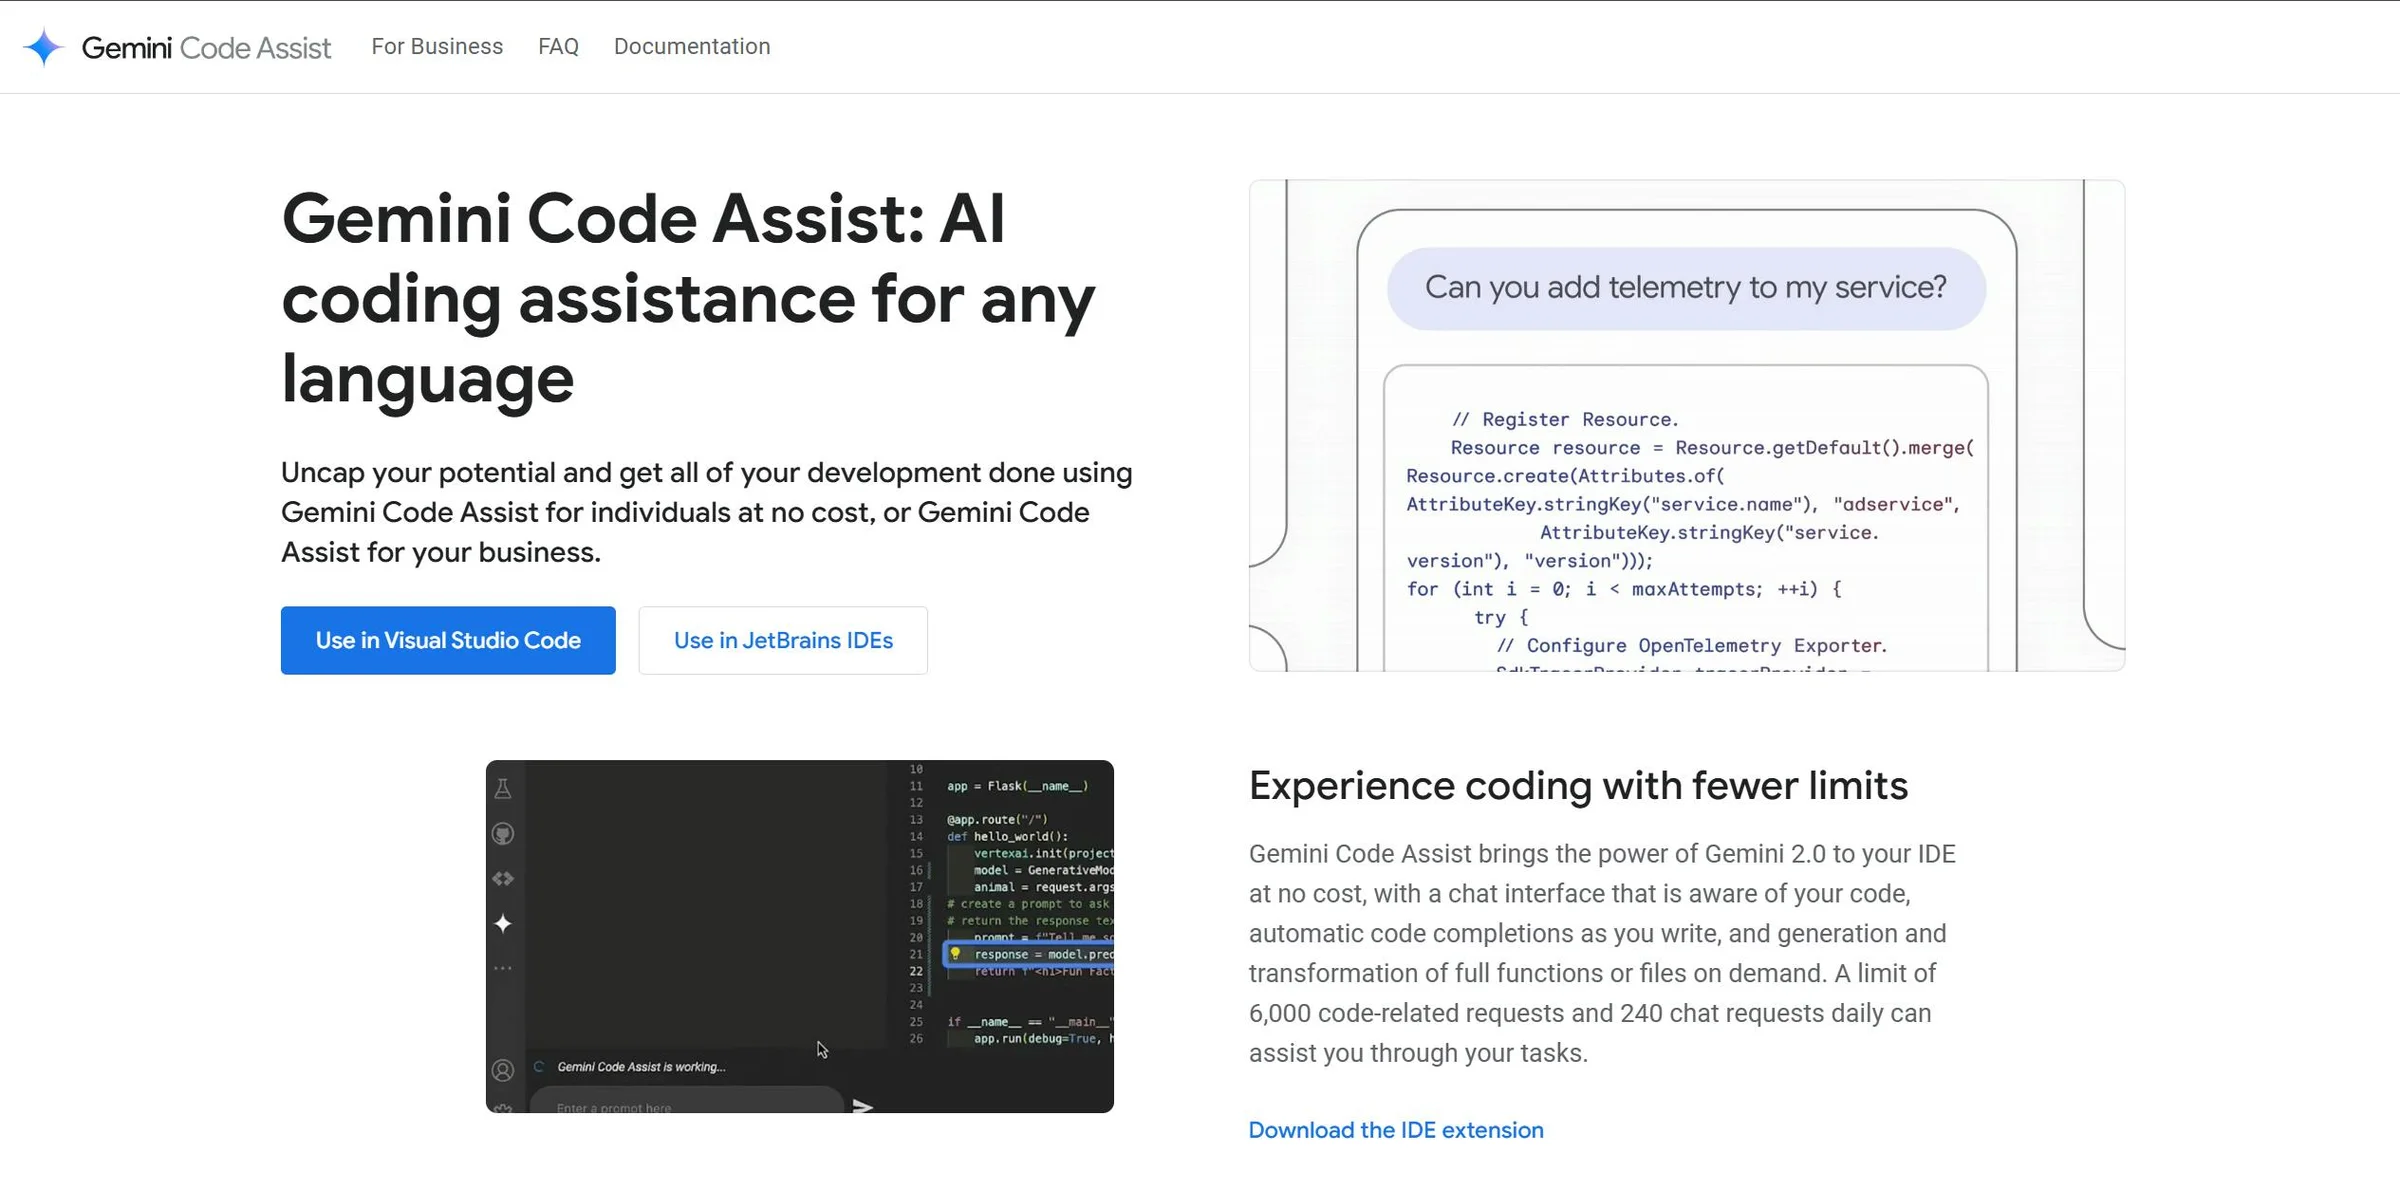Open the For Business menu item
Screen dimensions: 2400x1189
point(437,46)
